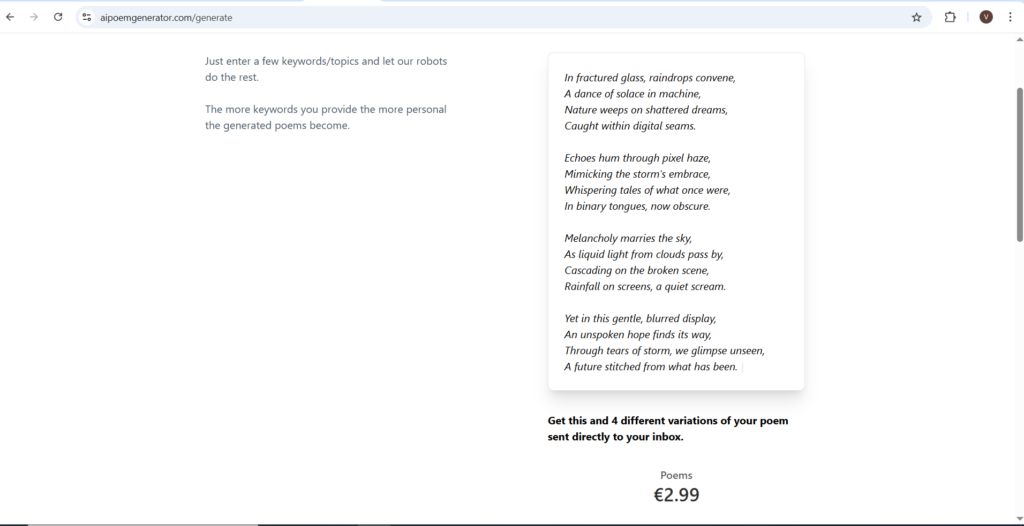Screen dimensions: 1024x526
Task: Click the "The more keywords you provide" paragraph
Action: 326,117
